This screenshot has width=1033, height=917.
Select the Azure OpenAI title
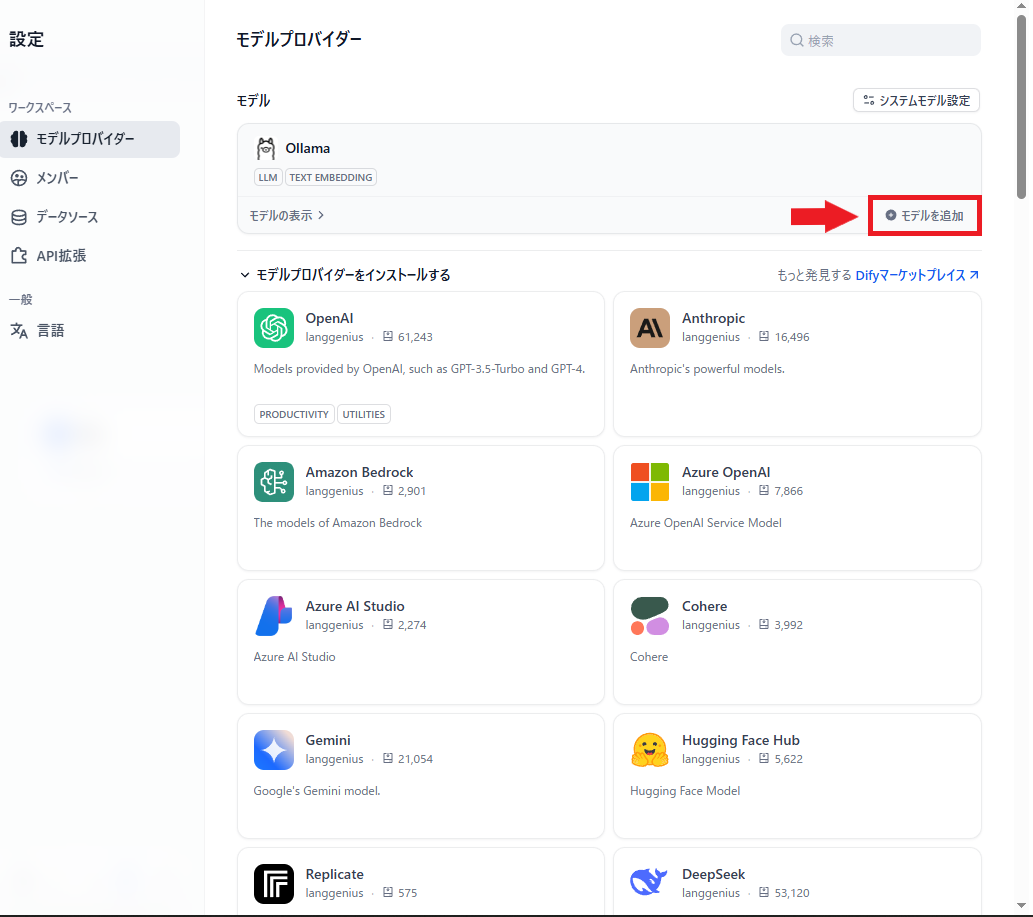pos(726,472)
